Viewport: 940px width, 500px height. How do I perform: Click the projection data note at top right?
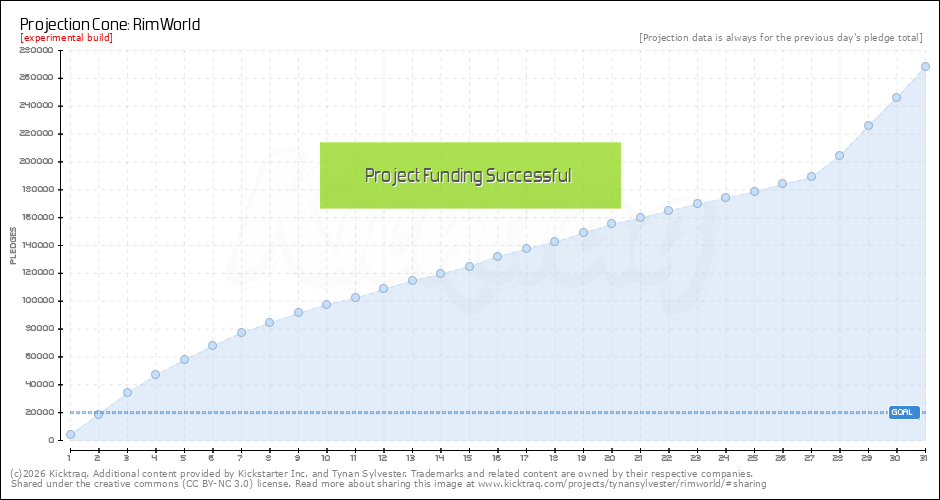pyautogui.click(x=780, y=38)
